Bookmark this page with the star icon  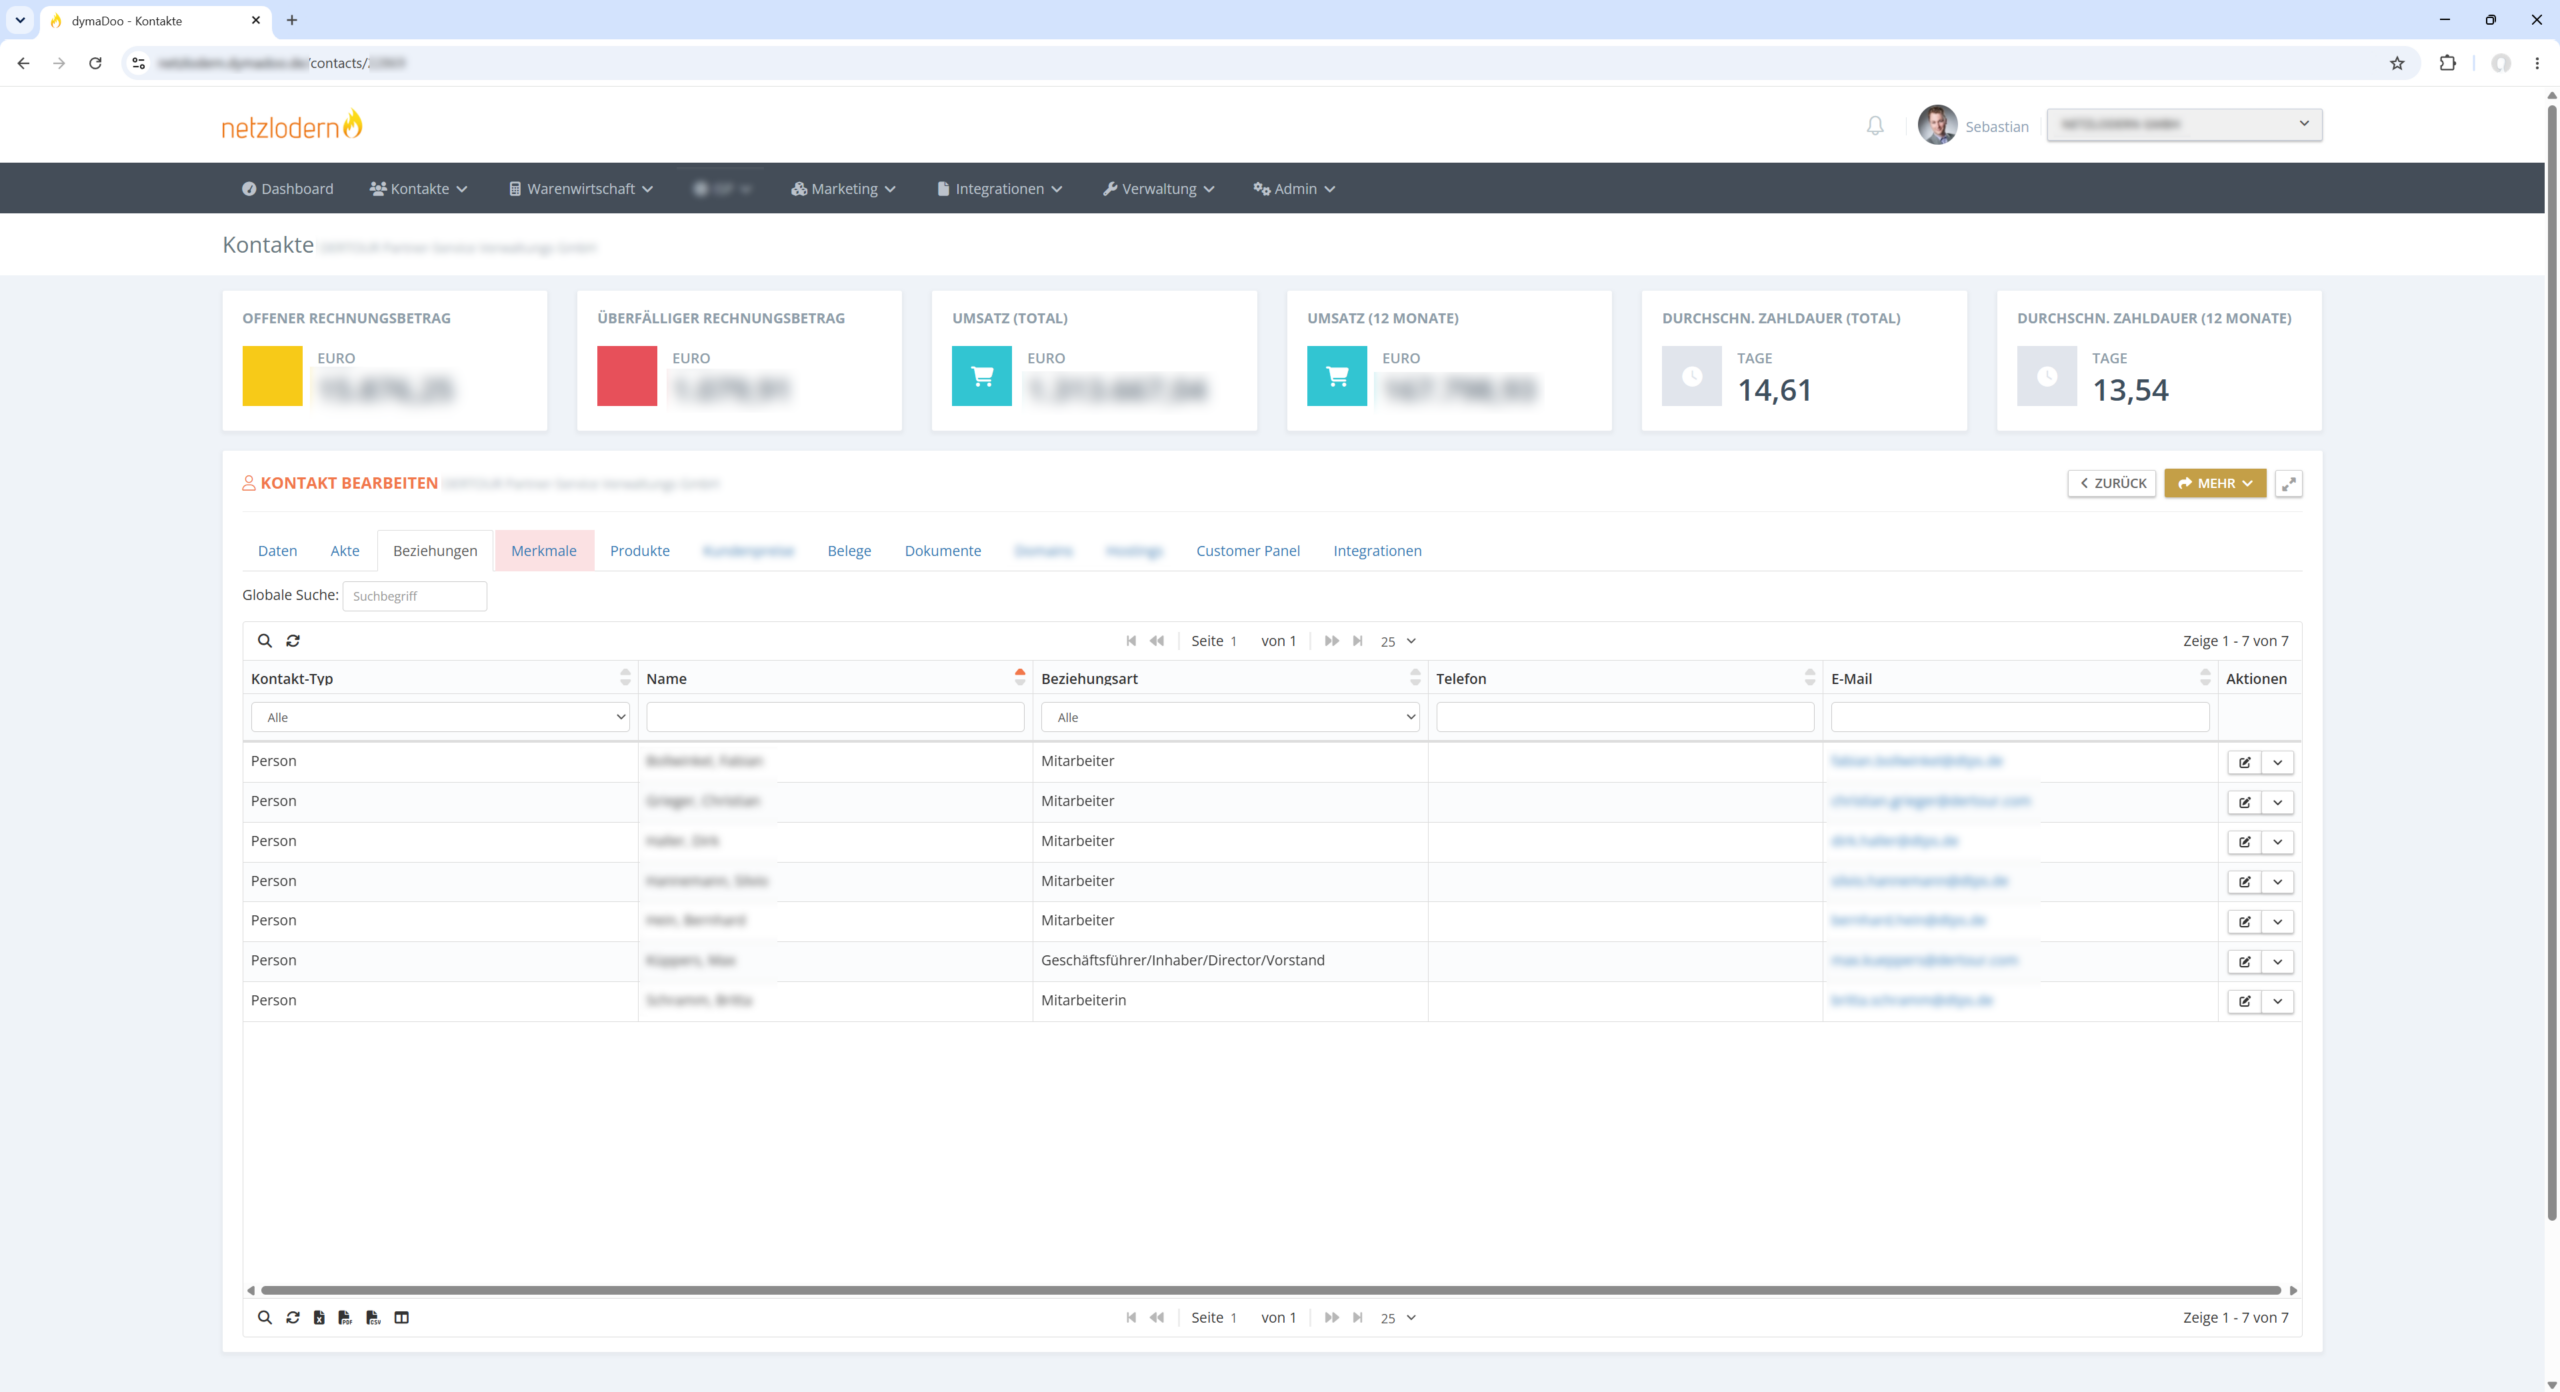[x=2397, y=63]
